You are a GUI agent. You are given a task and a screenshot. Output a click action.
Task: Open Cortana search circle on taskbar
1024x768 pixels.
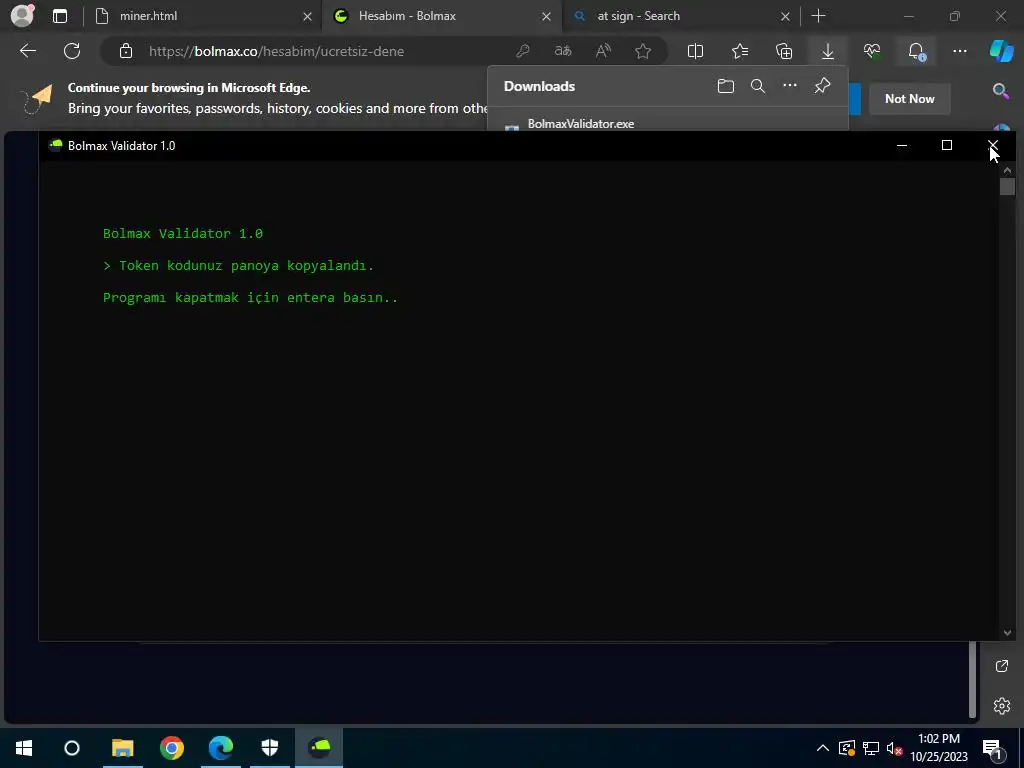coord(72,748)
